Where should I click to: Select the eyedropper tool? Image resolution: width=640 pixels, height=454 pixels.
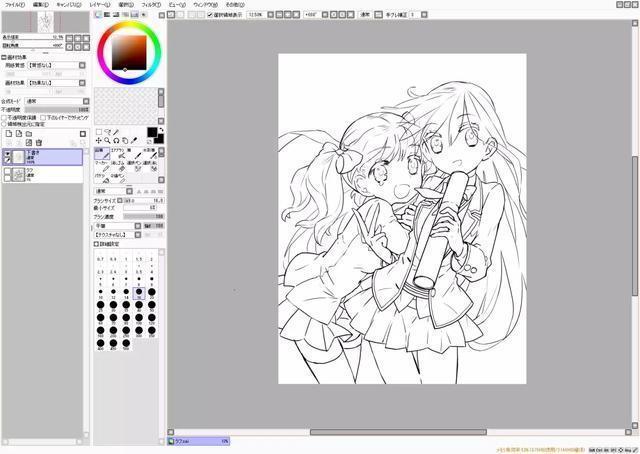point(134,140)
